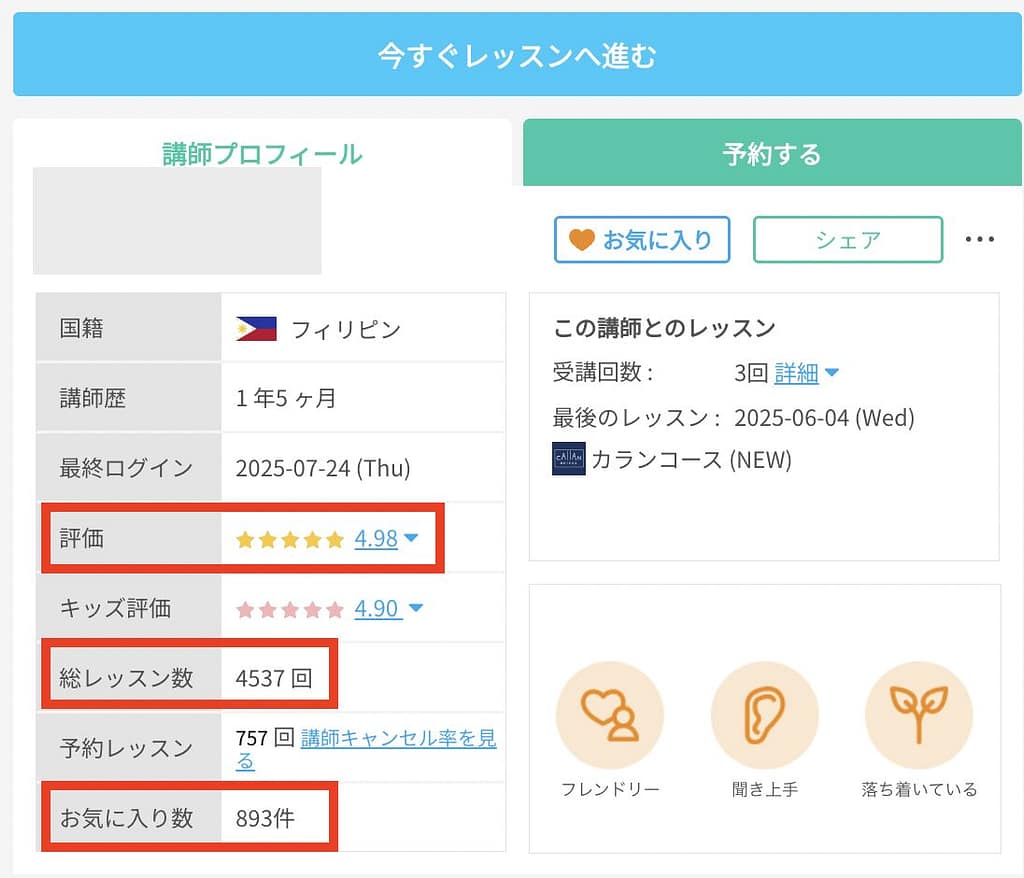
Task: Expand the 4.90 kids rating dropdown arrow
Action: tap(416, 608)
